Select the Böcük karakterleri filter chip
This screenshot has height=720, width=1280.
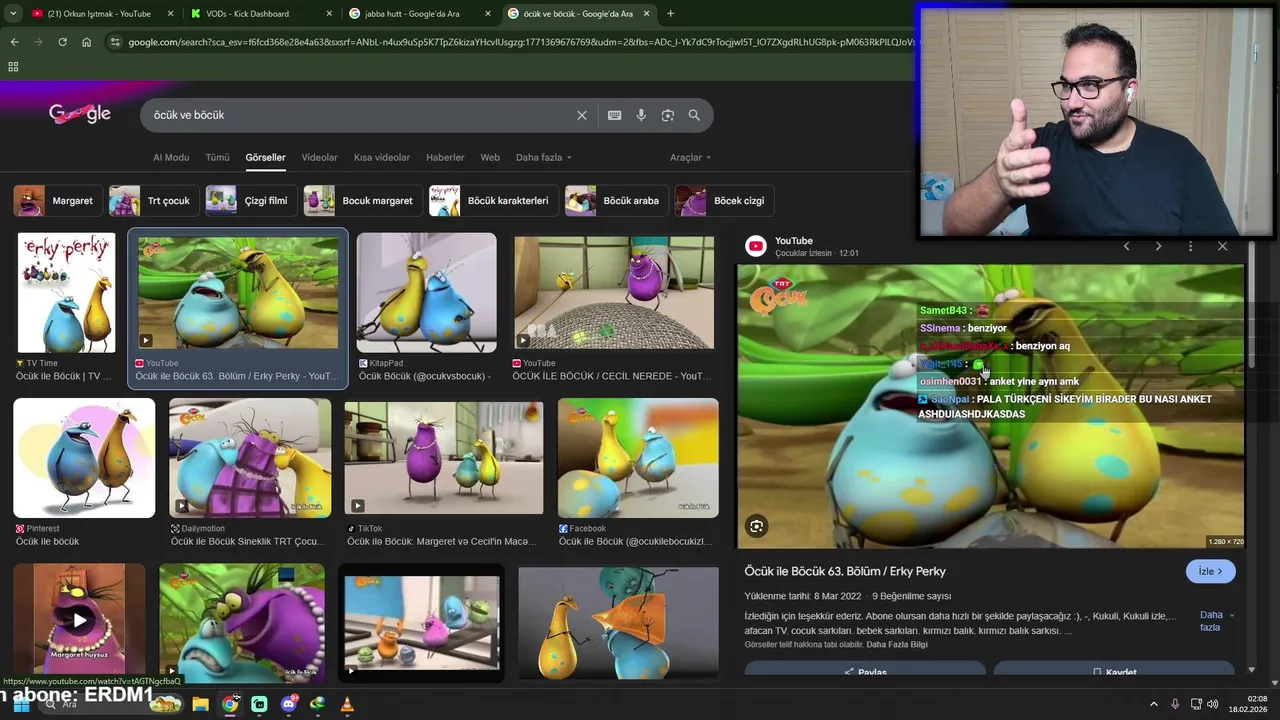(x=493, y=200)
